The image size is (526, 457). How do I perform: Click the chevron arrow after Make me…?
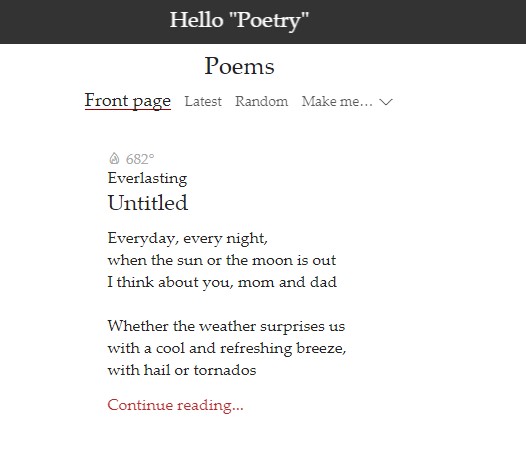pos(386,102)
